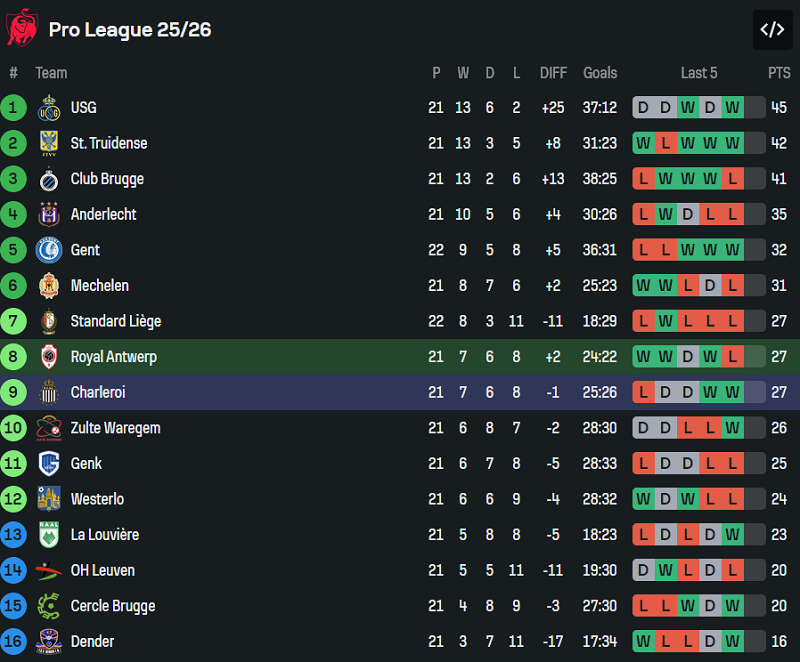Viewport: 800px width, 662px height.
Task: Click the embed code icon button
Action: coord(772,29)
